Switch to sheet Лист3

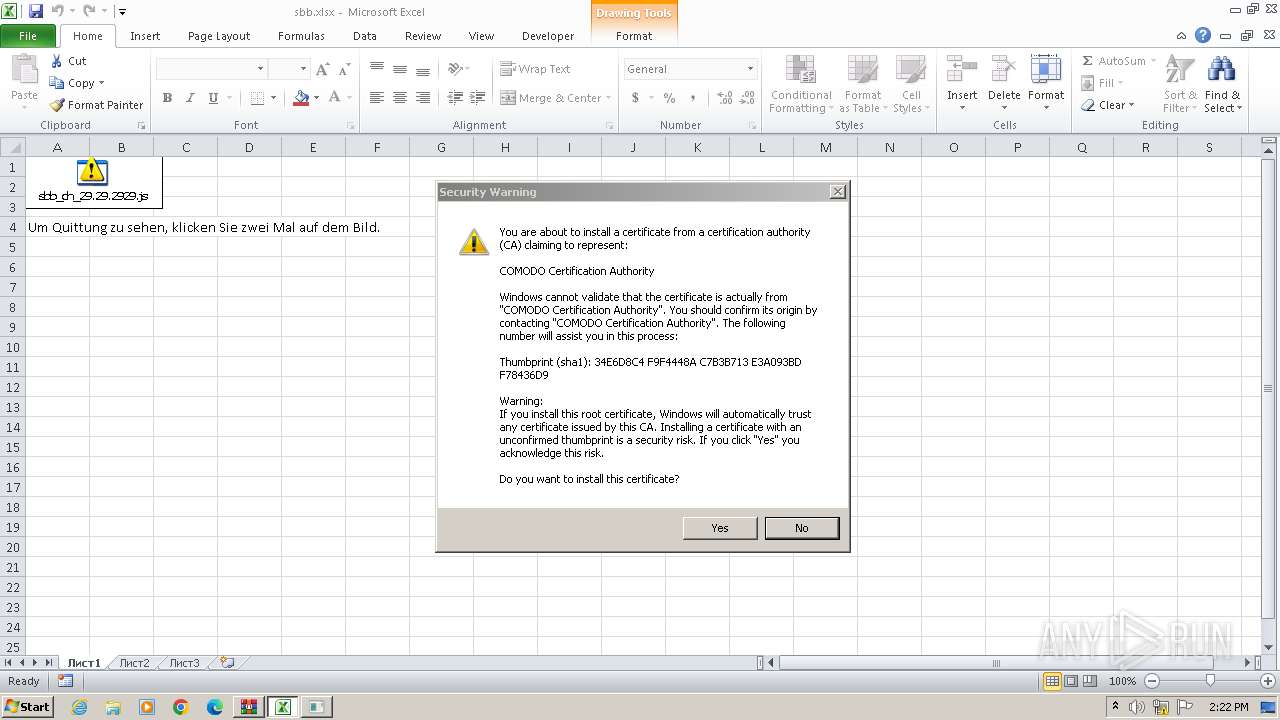coord(184,663)
